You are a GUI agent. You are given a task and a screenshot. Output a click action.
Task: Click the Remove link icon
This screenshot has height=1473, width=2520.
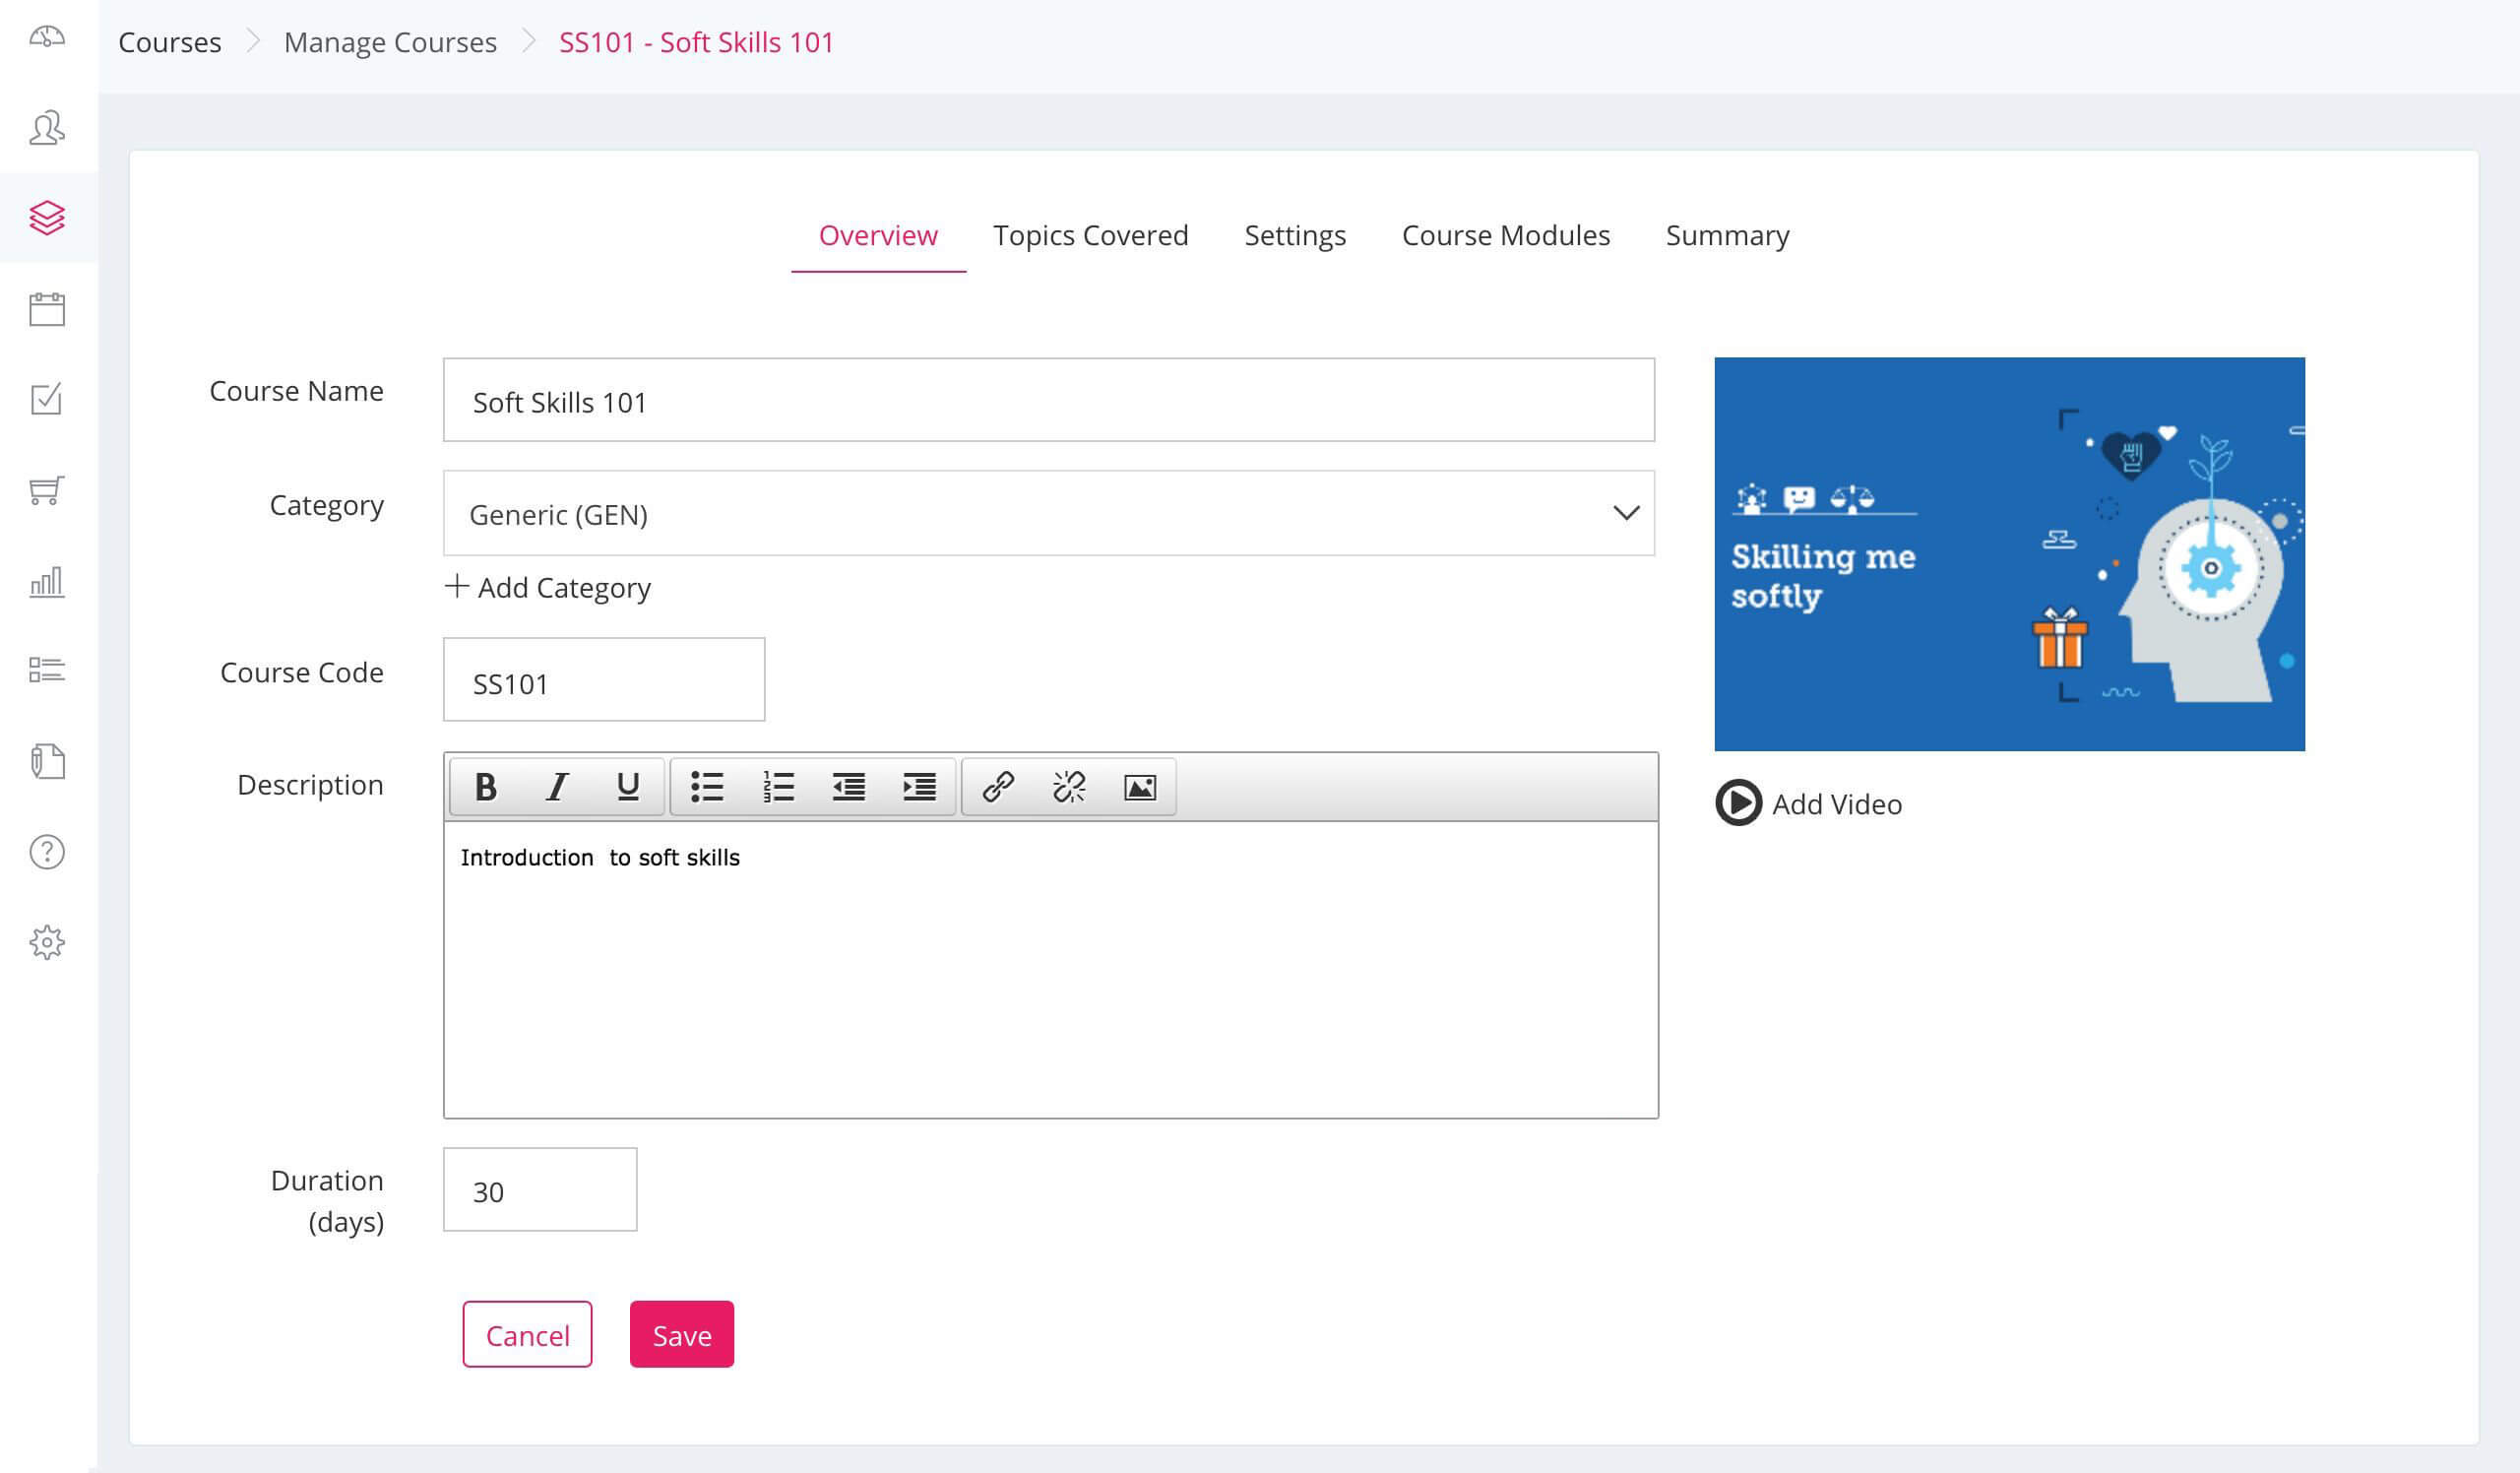point(1071,786)
